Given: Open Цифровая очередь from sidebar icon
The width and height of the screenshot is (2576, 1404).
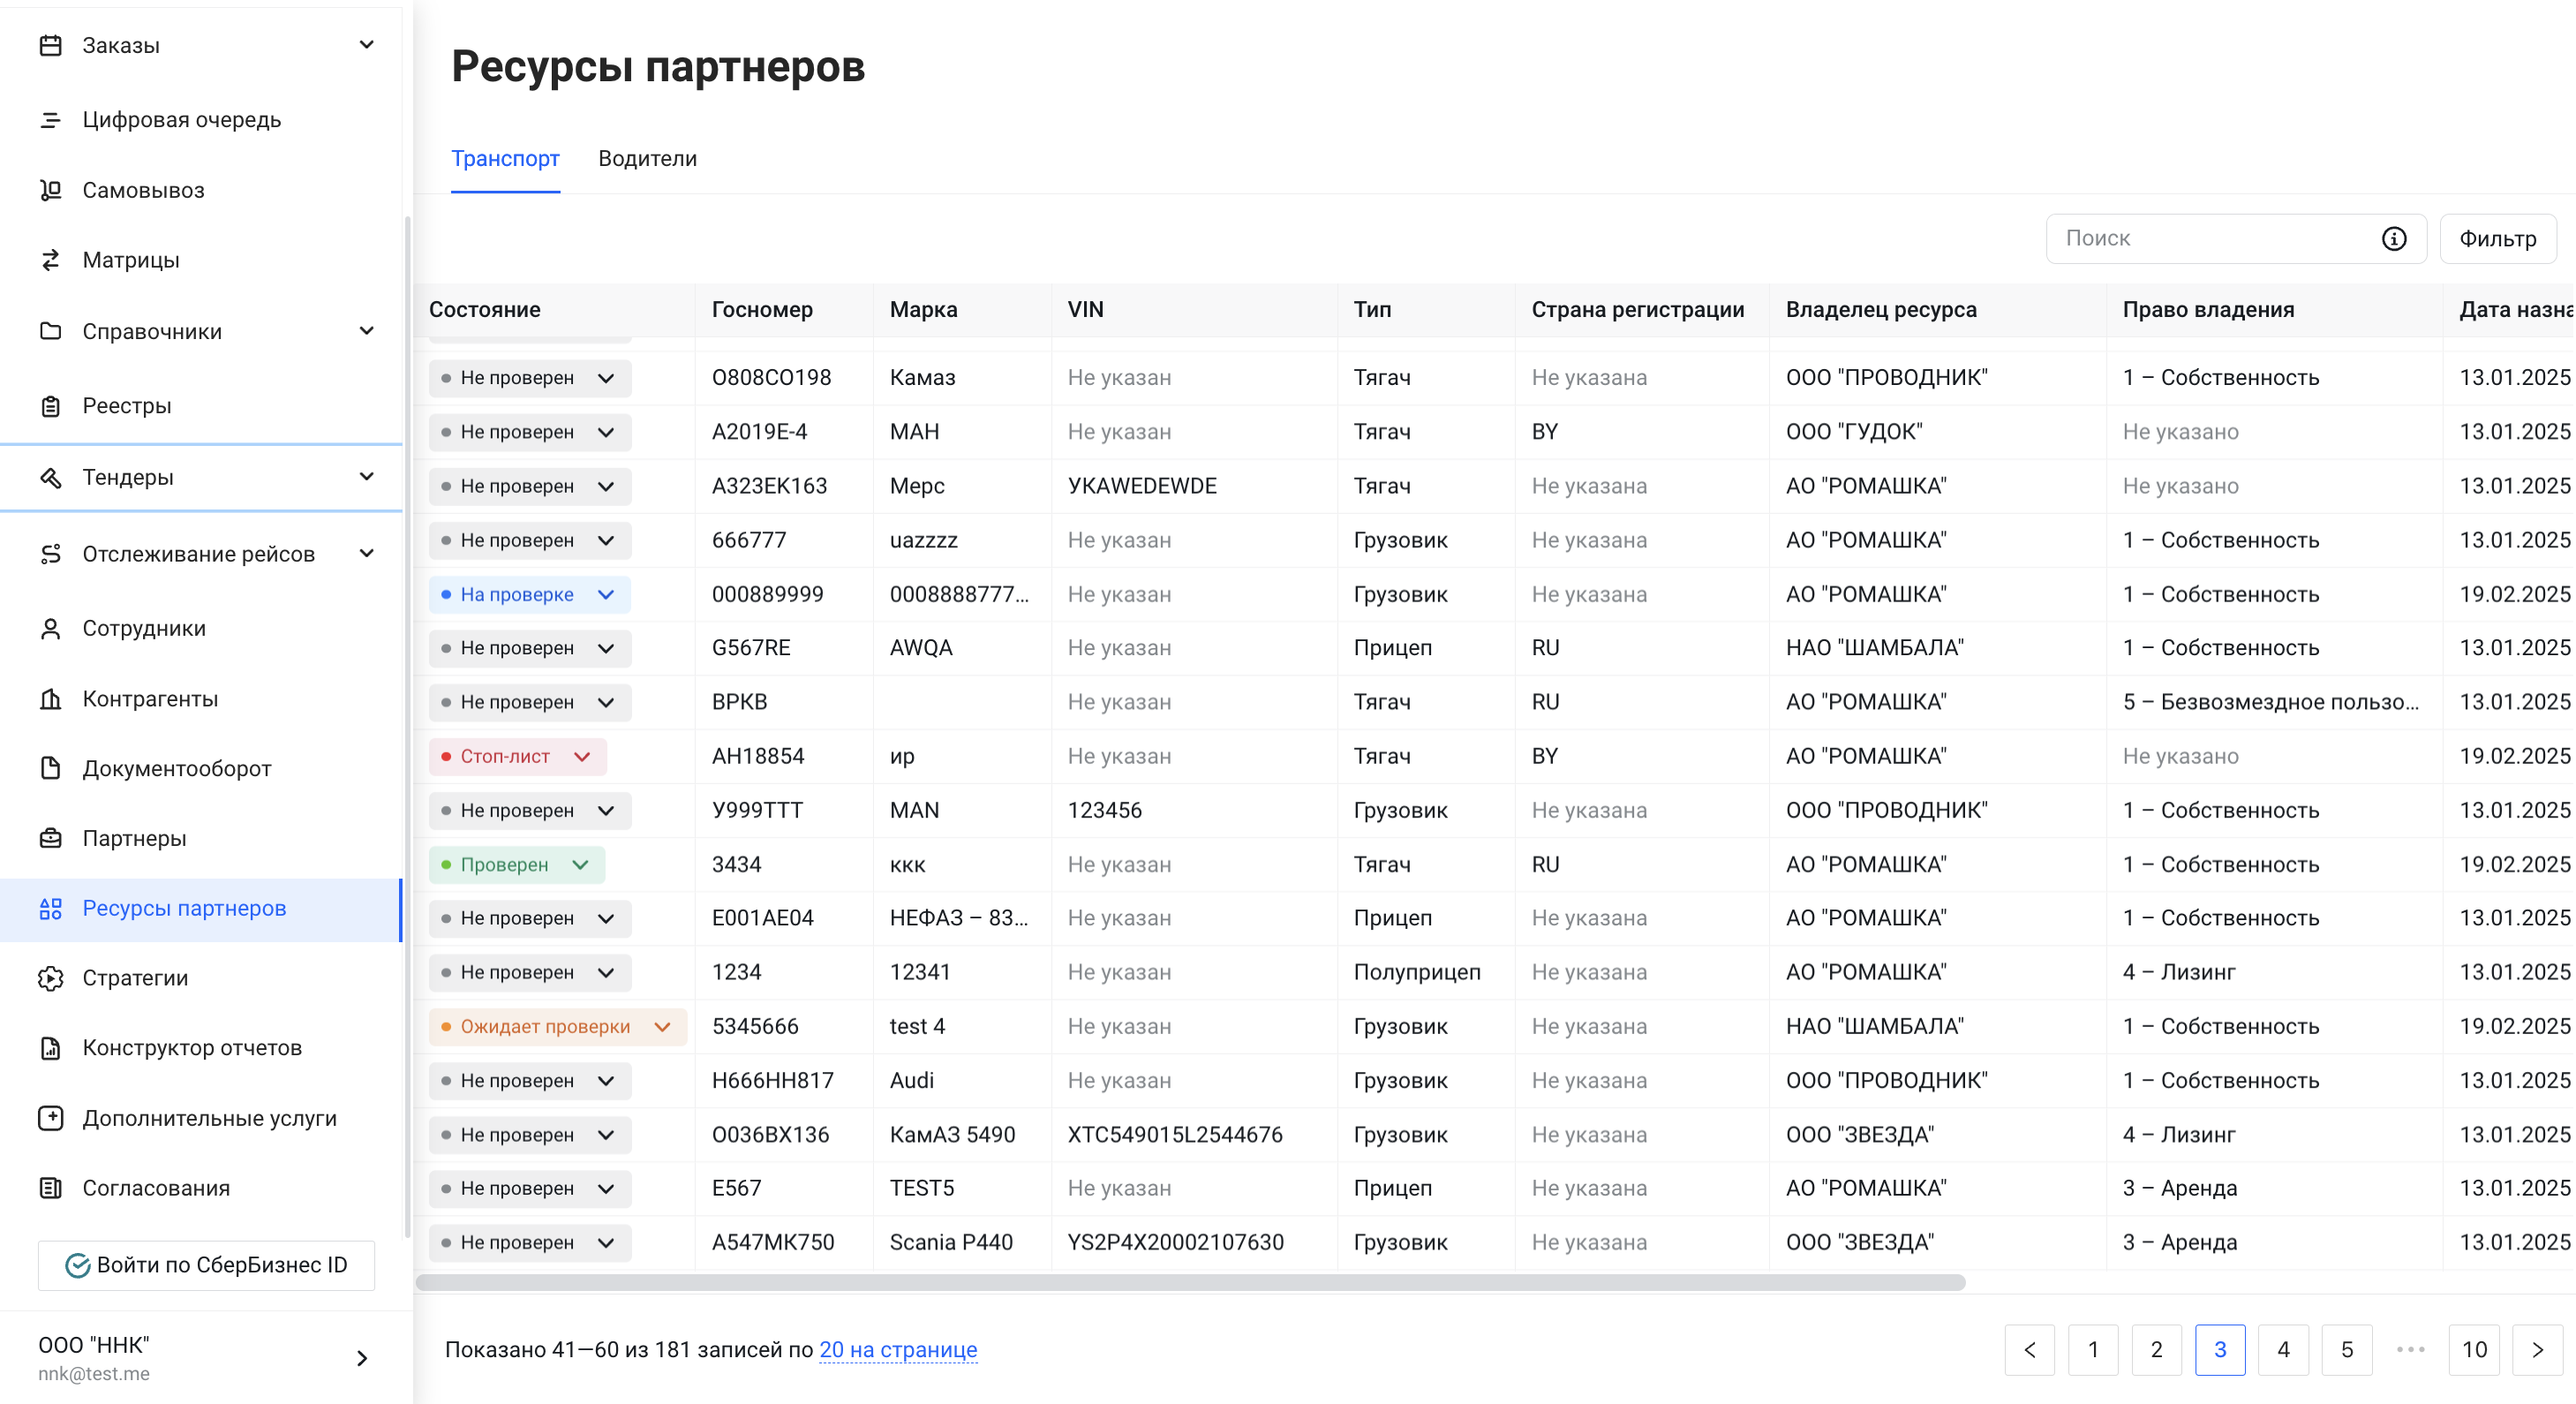Looking at the screenshot, I should coord(50,120).
